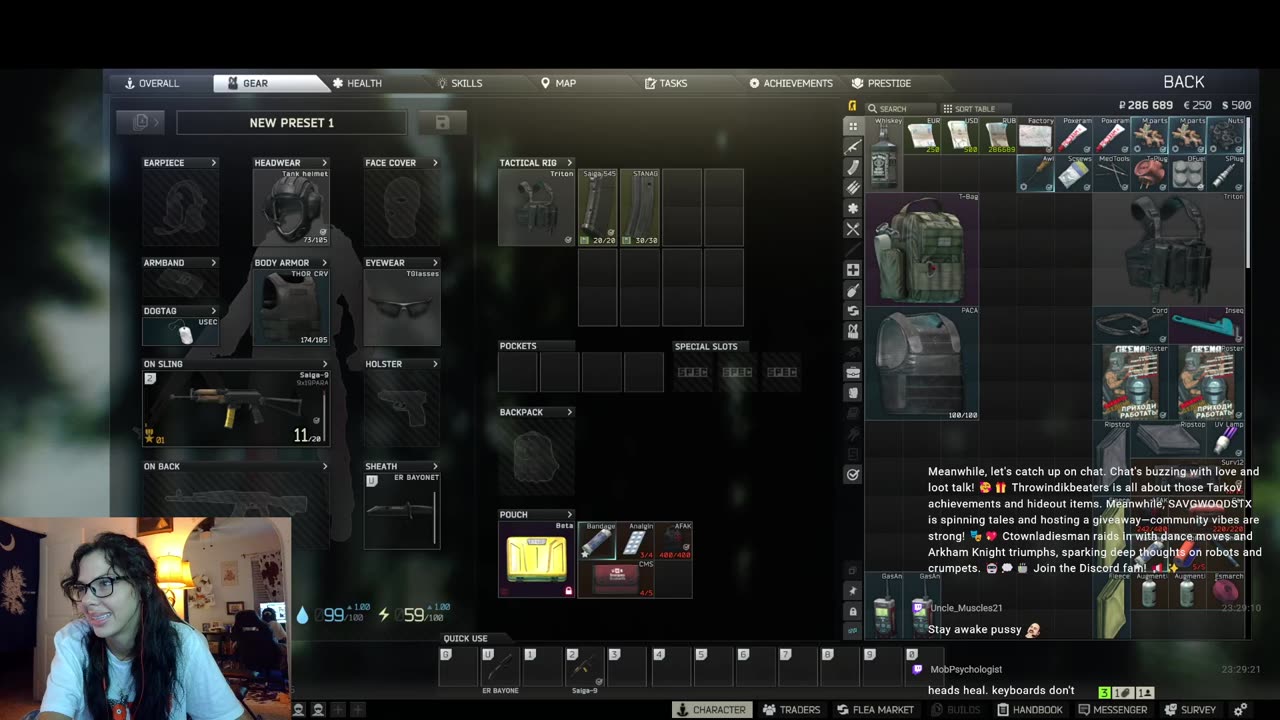This screenshot has height=720, width=1280.
Task: Select the Factory map item
Action: (x=1036, y=135)
